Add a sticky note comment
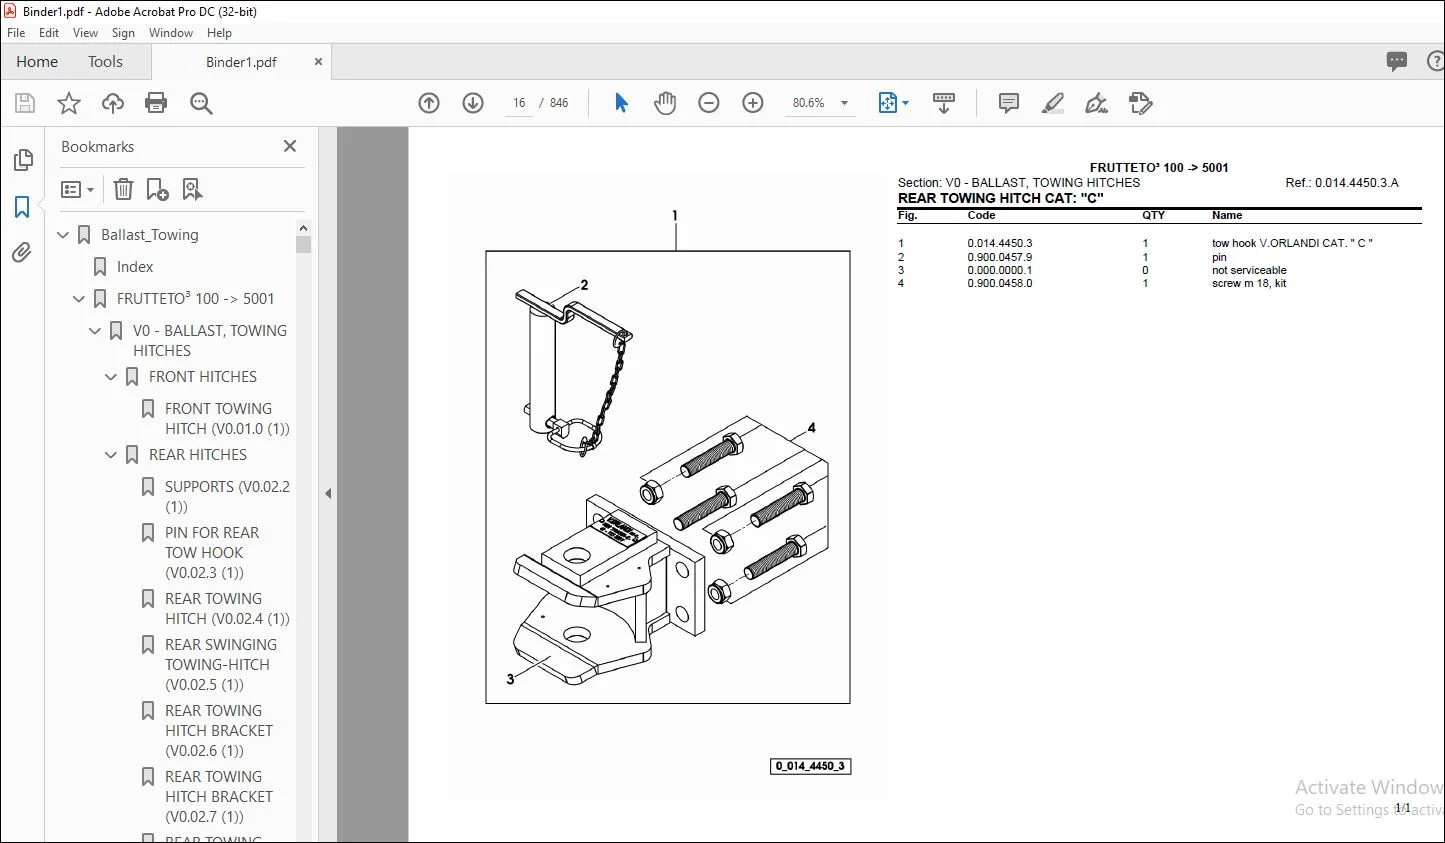This screenshot has width=1445, height=843. tap(1009, 103)
